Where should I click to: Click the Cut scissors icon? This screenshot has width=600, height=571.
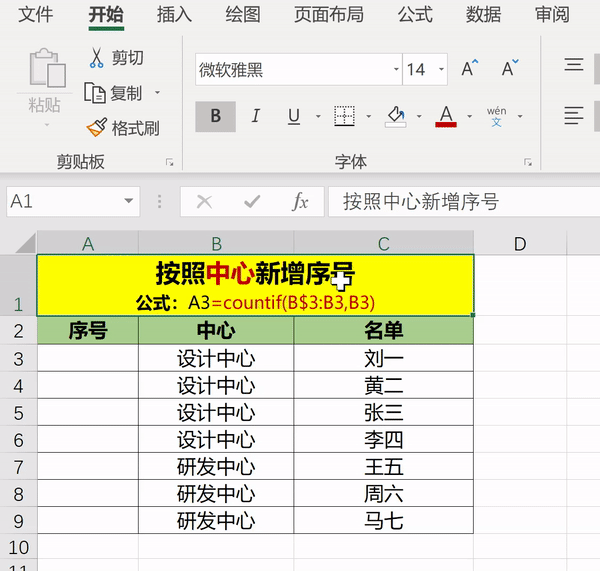point(96,58)
